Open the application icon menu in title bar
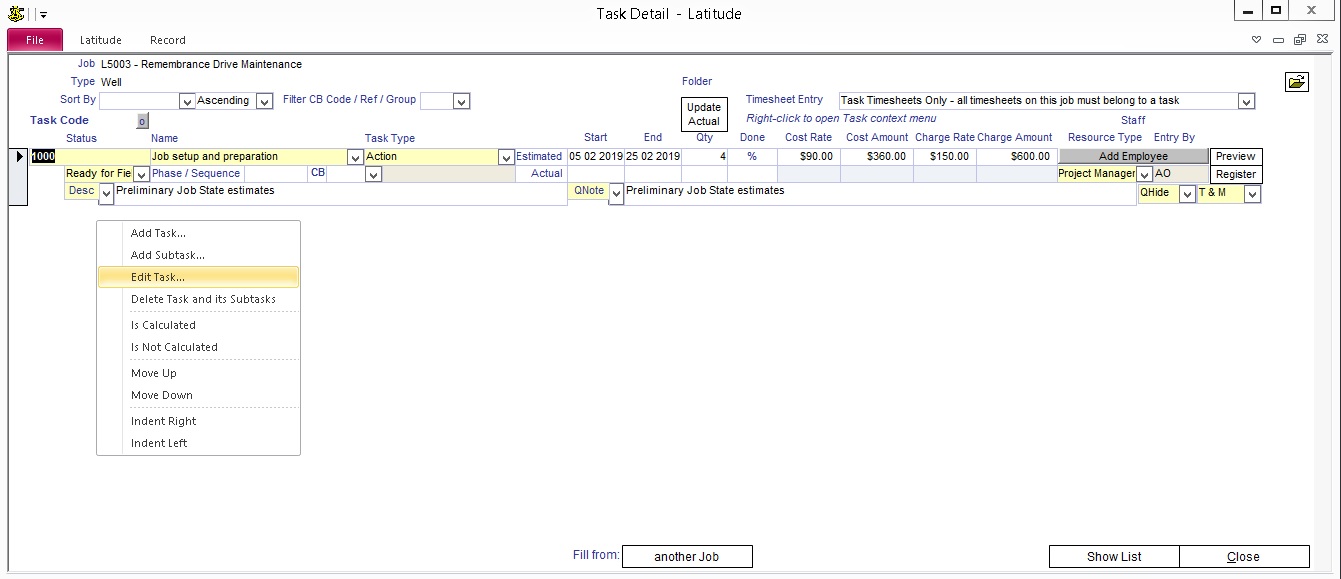The width and height of the screenshot is (1341, 579). (16, 14)
